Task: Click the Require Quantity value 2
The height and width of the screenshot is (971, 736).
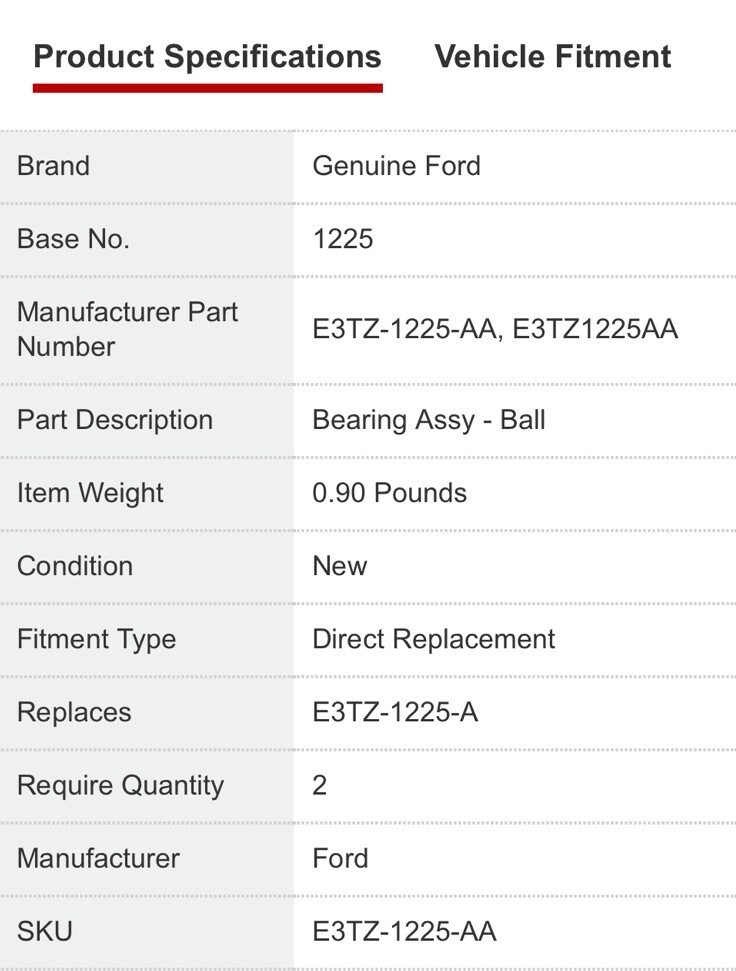Action: tap(320, 785)
